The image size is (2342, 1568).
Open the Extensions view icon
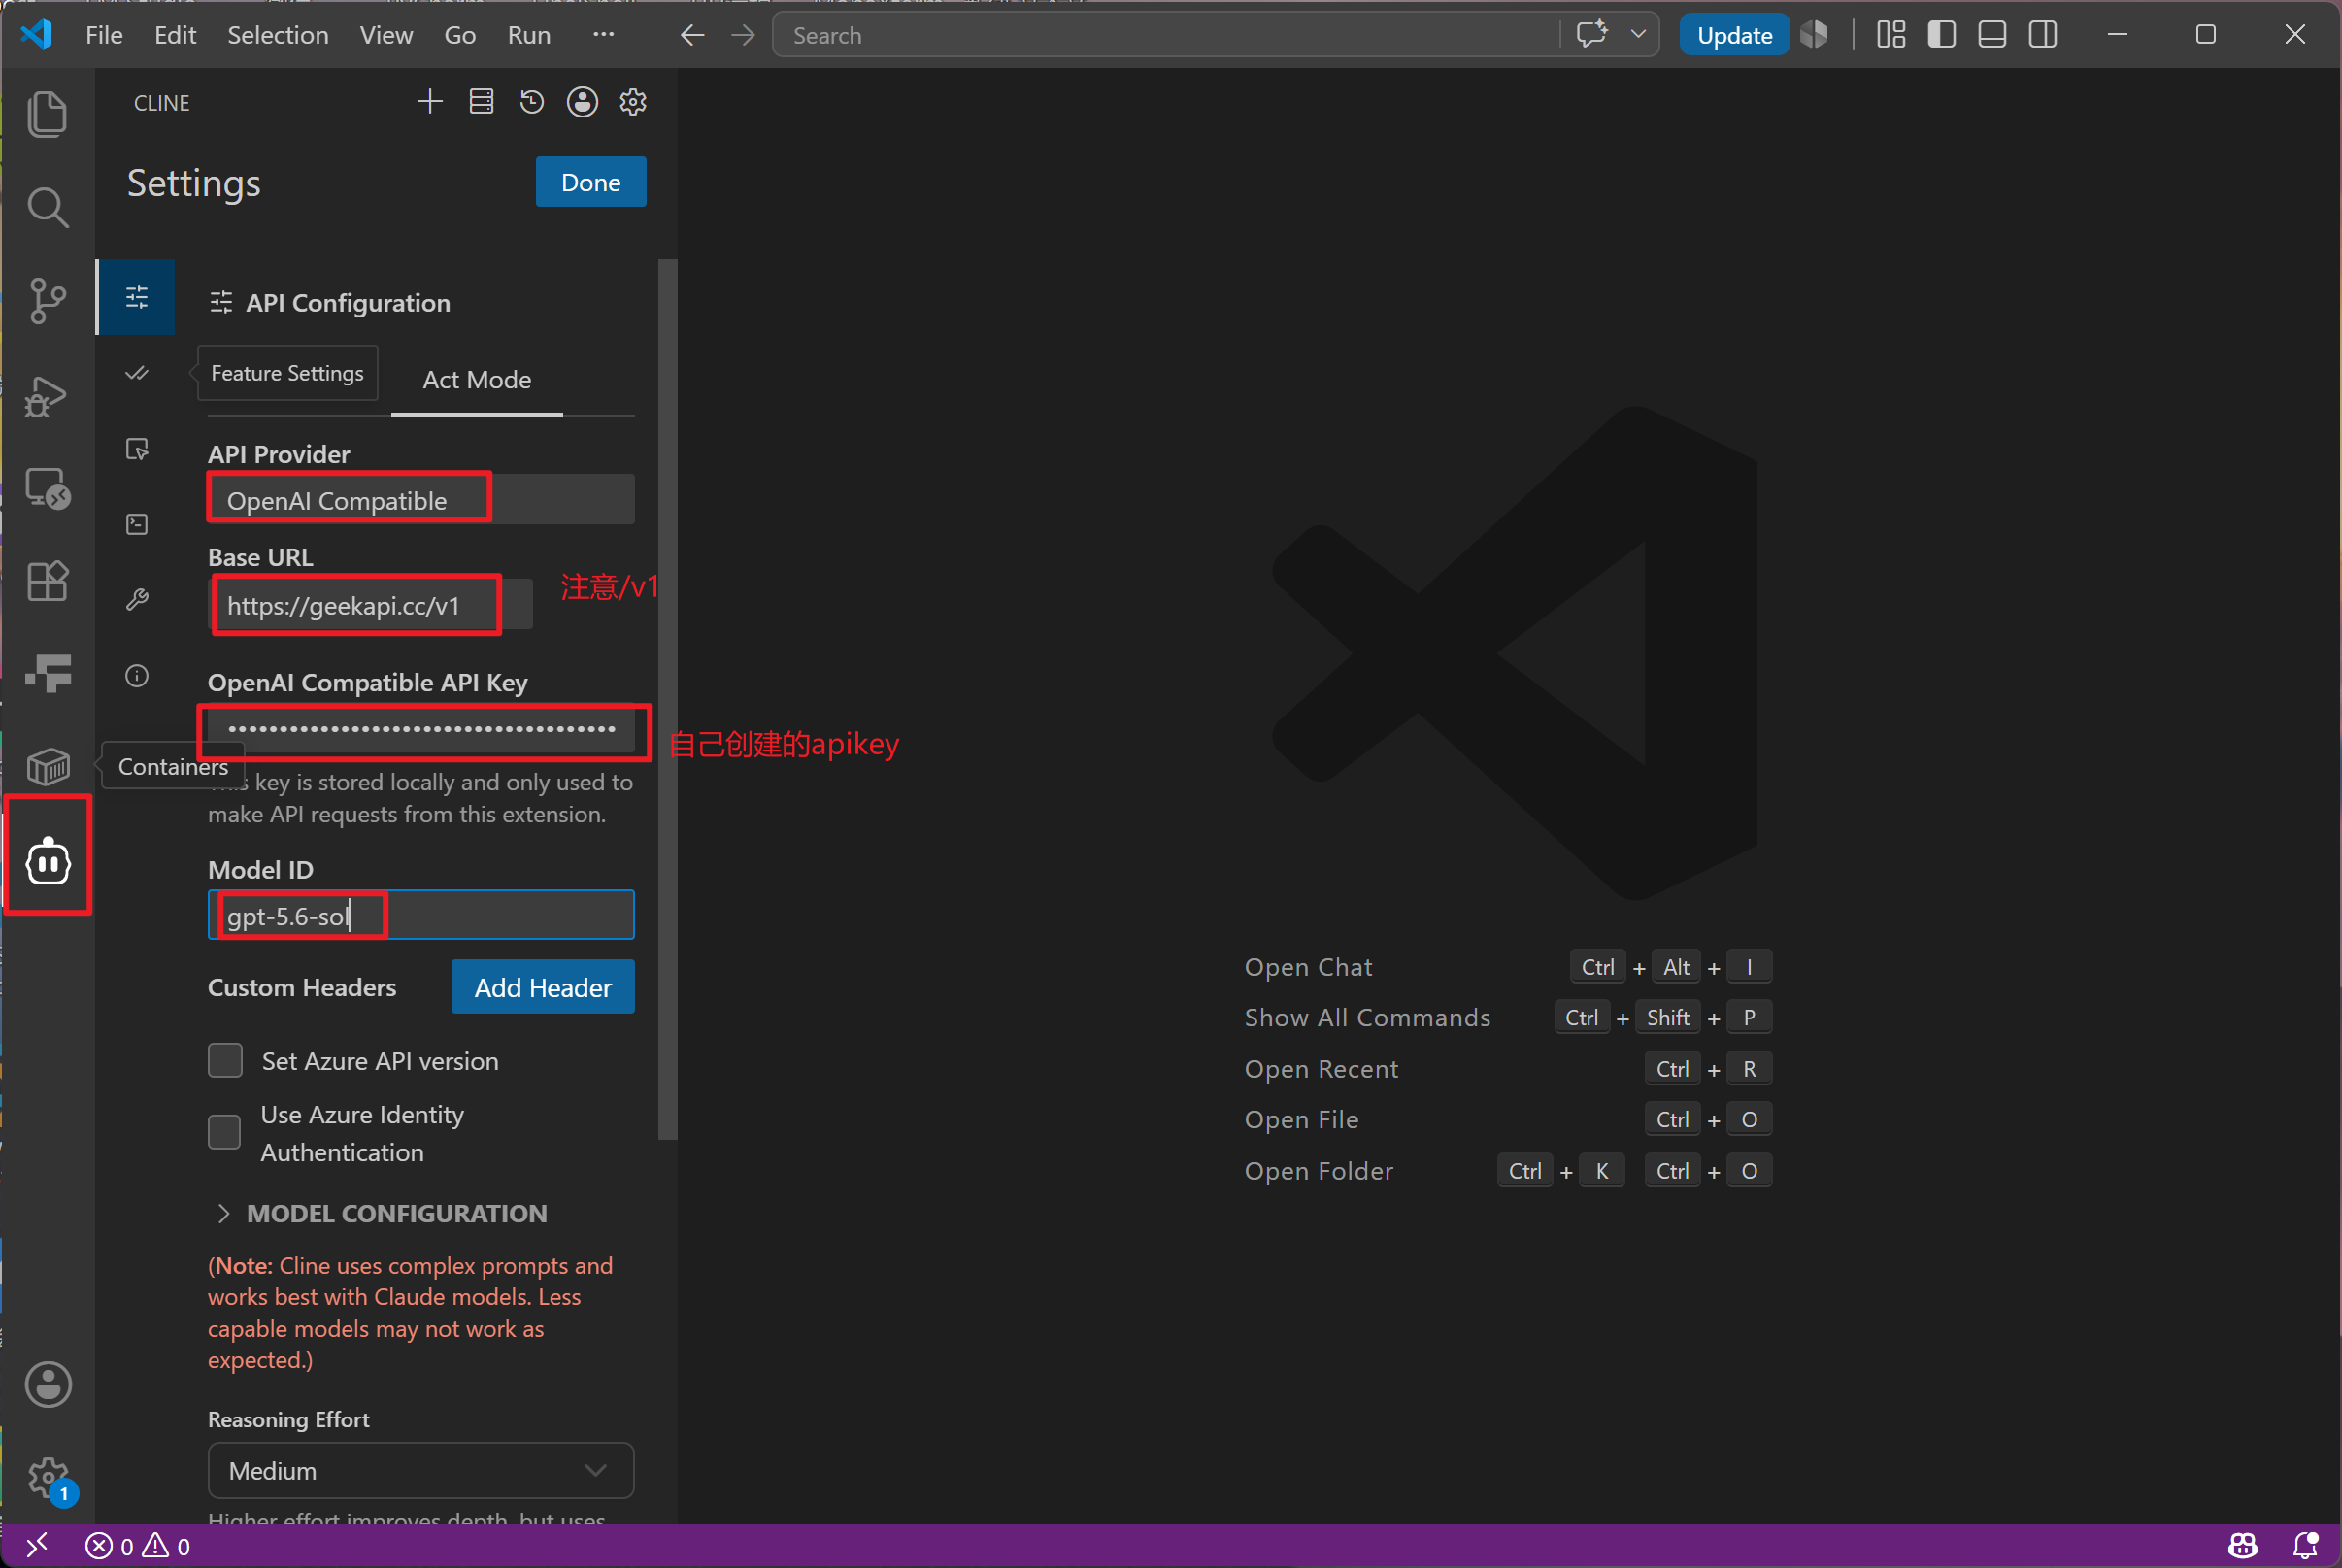pos(47,580)
